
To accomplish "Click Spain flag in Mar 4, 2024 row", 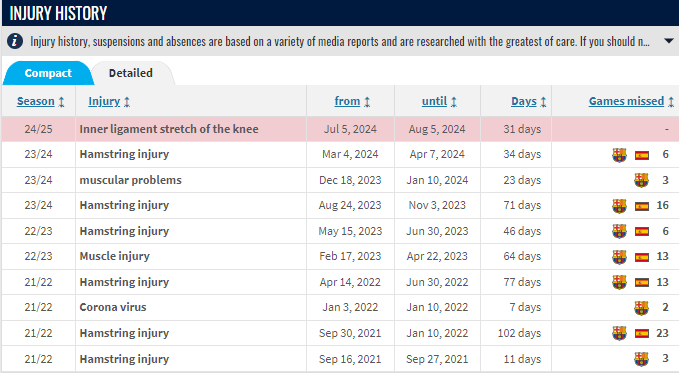I will tap(642, 155).
